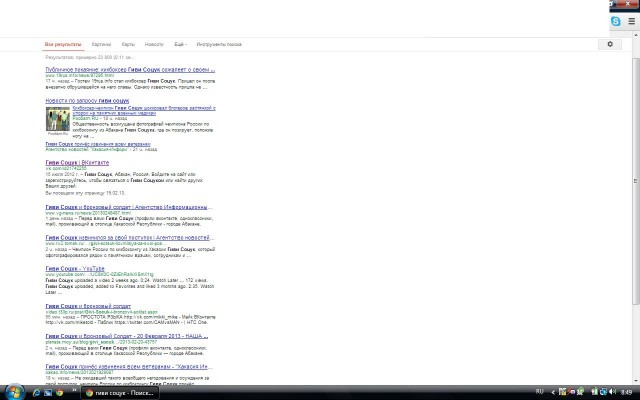This screenshot has height=400, width=640.
Task: Launch Chrome from the quick launch bar
Action: (60, 392)
